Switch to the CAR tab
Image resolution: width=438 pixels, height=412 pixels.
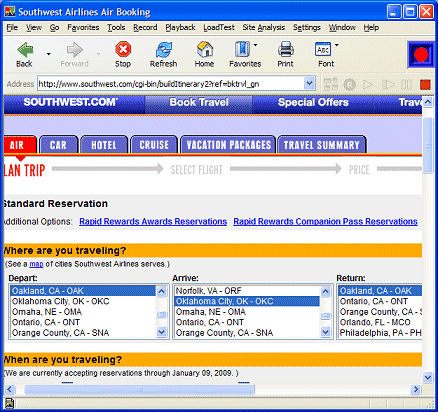pyautogui.click(x=58, y=145)
